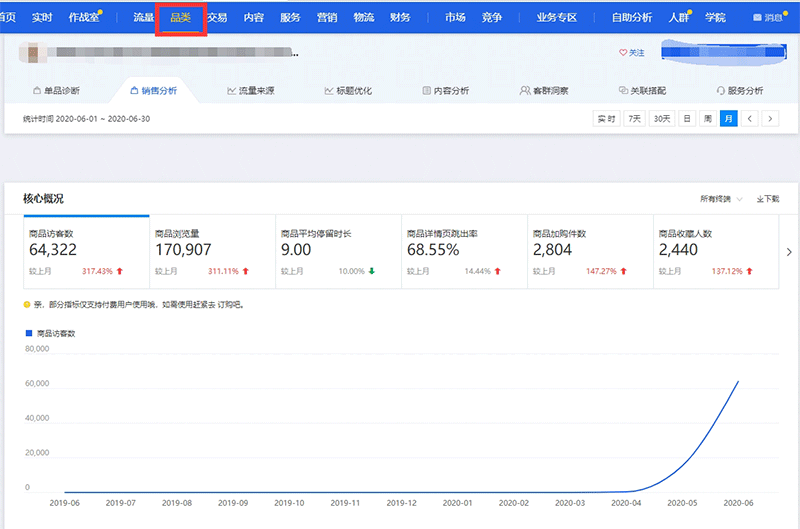This screenshot has width=800, height=529.
Task: Show more metrics with right chevron
Action: click(x=789, y=252)
